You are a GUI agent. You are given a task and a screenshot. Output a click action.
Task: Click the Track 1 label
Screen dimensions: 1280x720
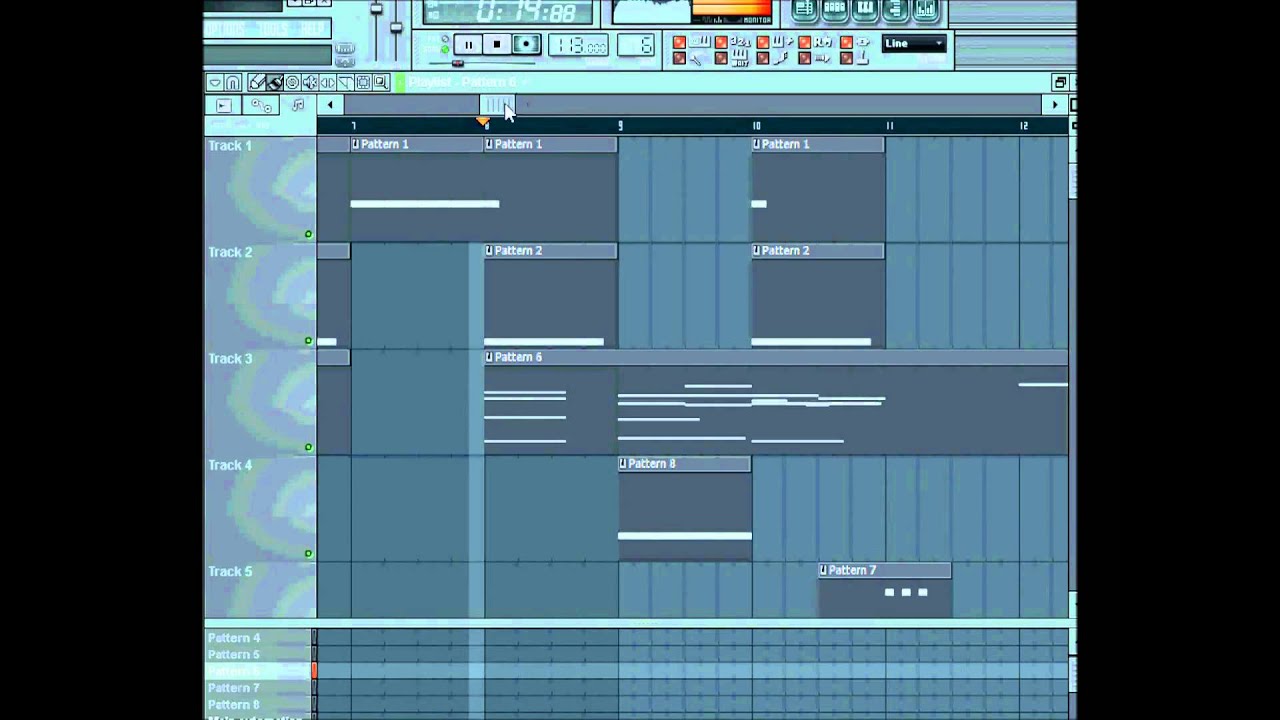point(230,146)
